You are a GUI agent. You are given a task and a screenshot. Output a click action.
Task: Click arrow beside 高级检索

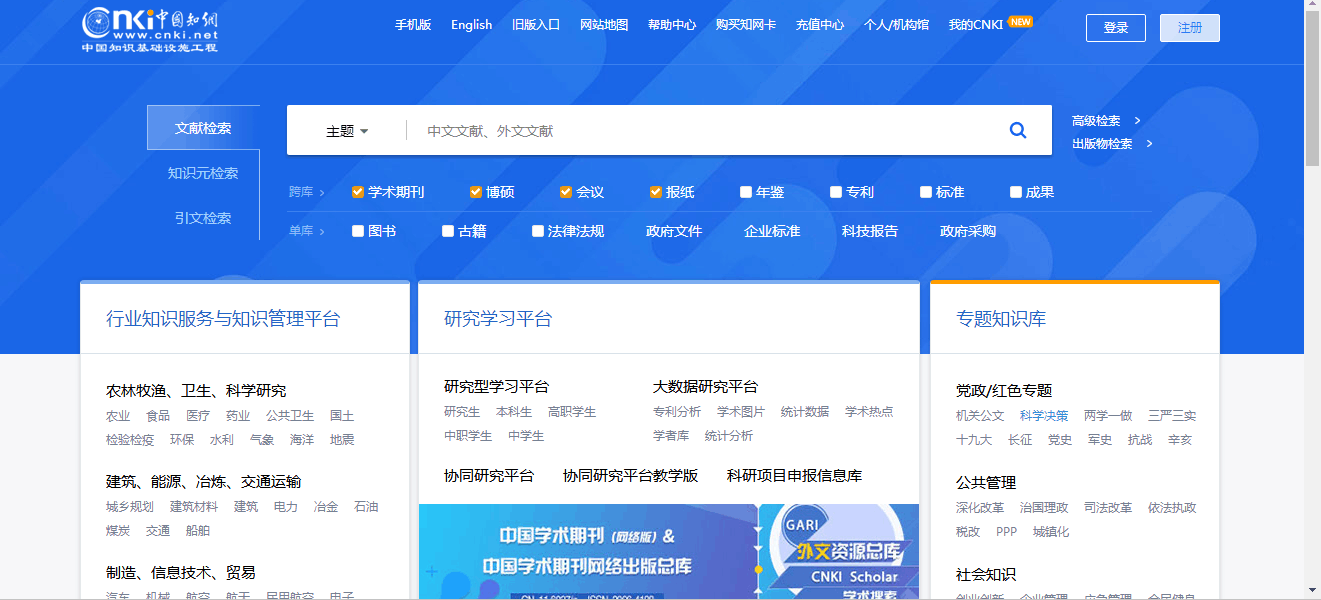click(x=1138, y=121)
